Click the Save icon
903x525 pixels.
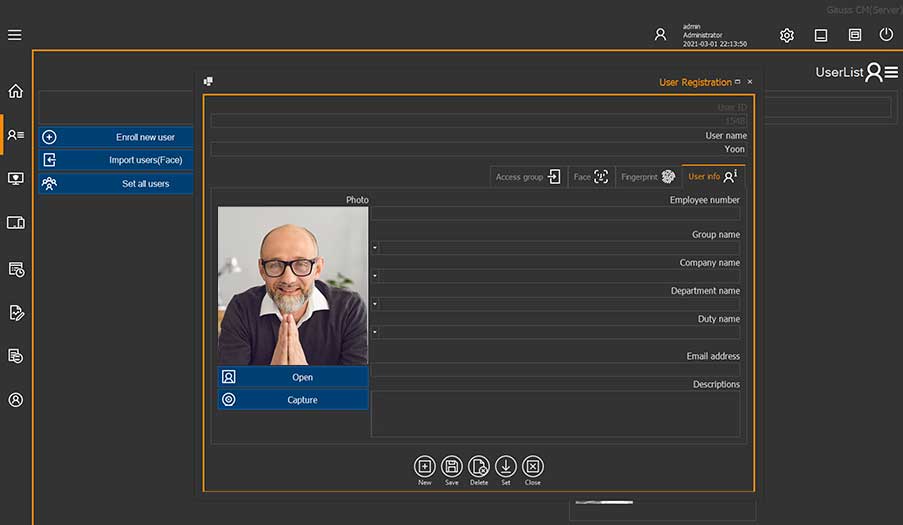click(x=452, y=466)
